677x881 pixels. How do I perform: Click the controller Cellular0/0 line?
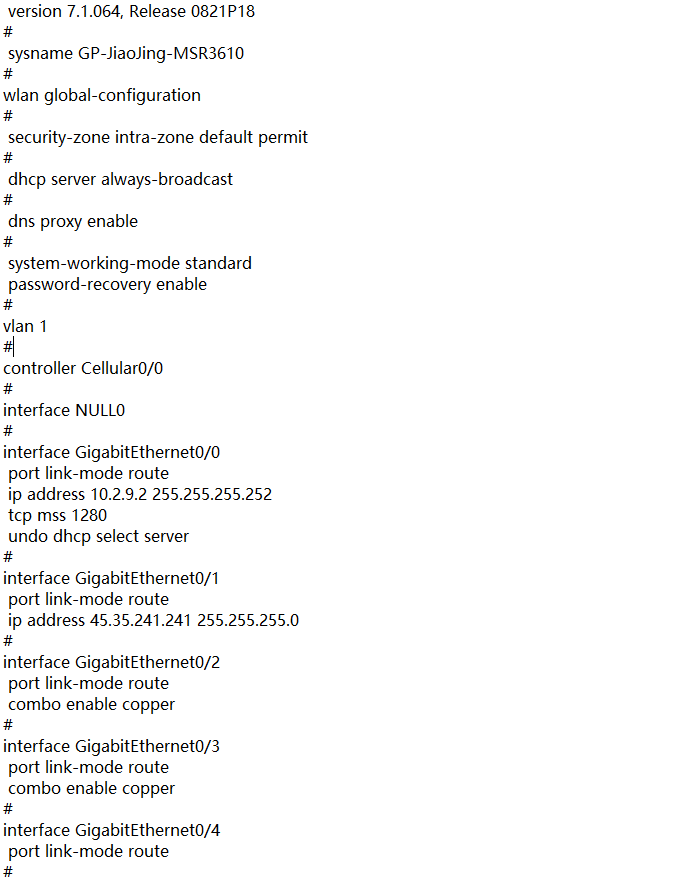coord(83,368)
